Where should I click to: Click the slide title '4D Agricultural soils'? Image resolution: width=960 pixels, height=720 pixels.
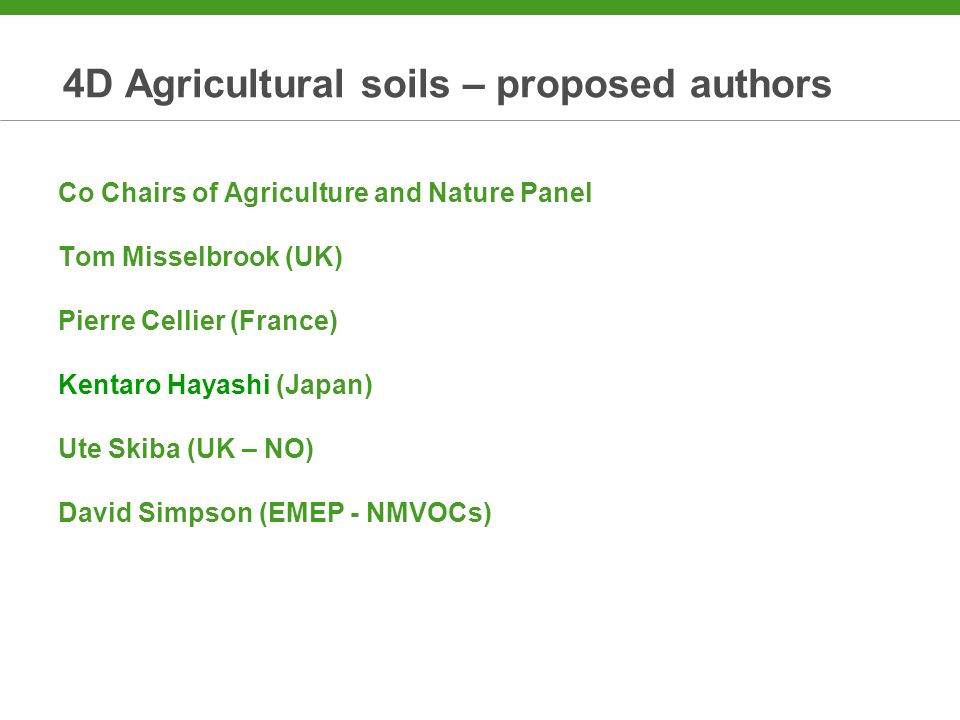tap(256, 84)
